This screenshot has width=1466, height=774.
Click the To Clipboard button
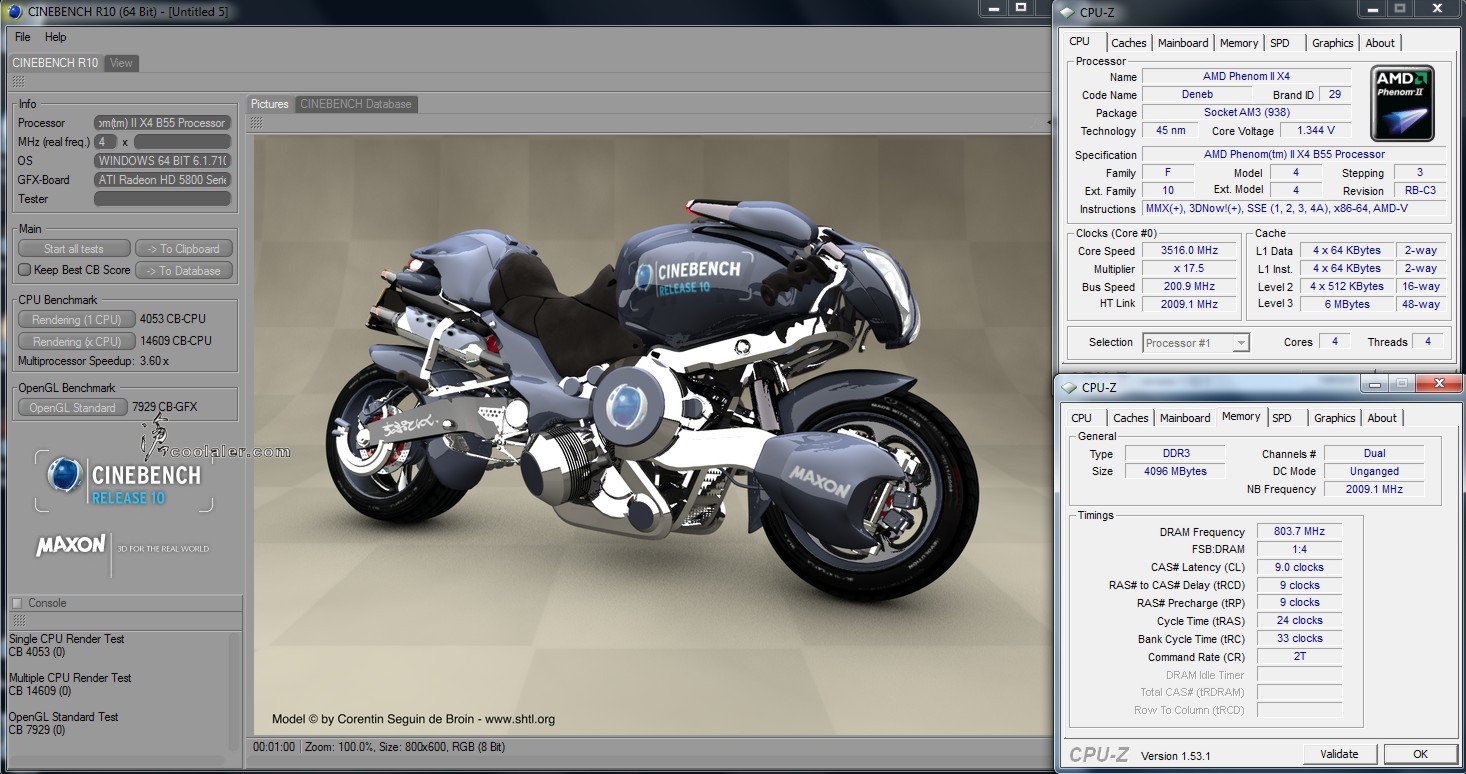[x=184, y=249]
